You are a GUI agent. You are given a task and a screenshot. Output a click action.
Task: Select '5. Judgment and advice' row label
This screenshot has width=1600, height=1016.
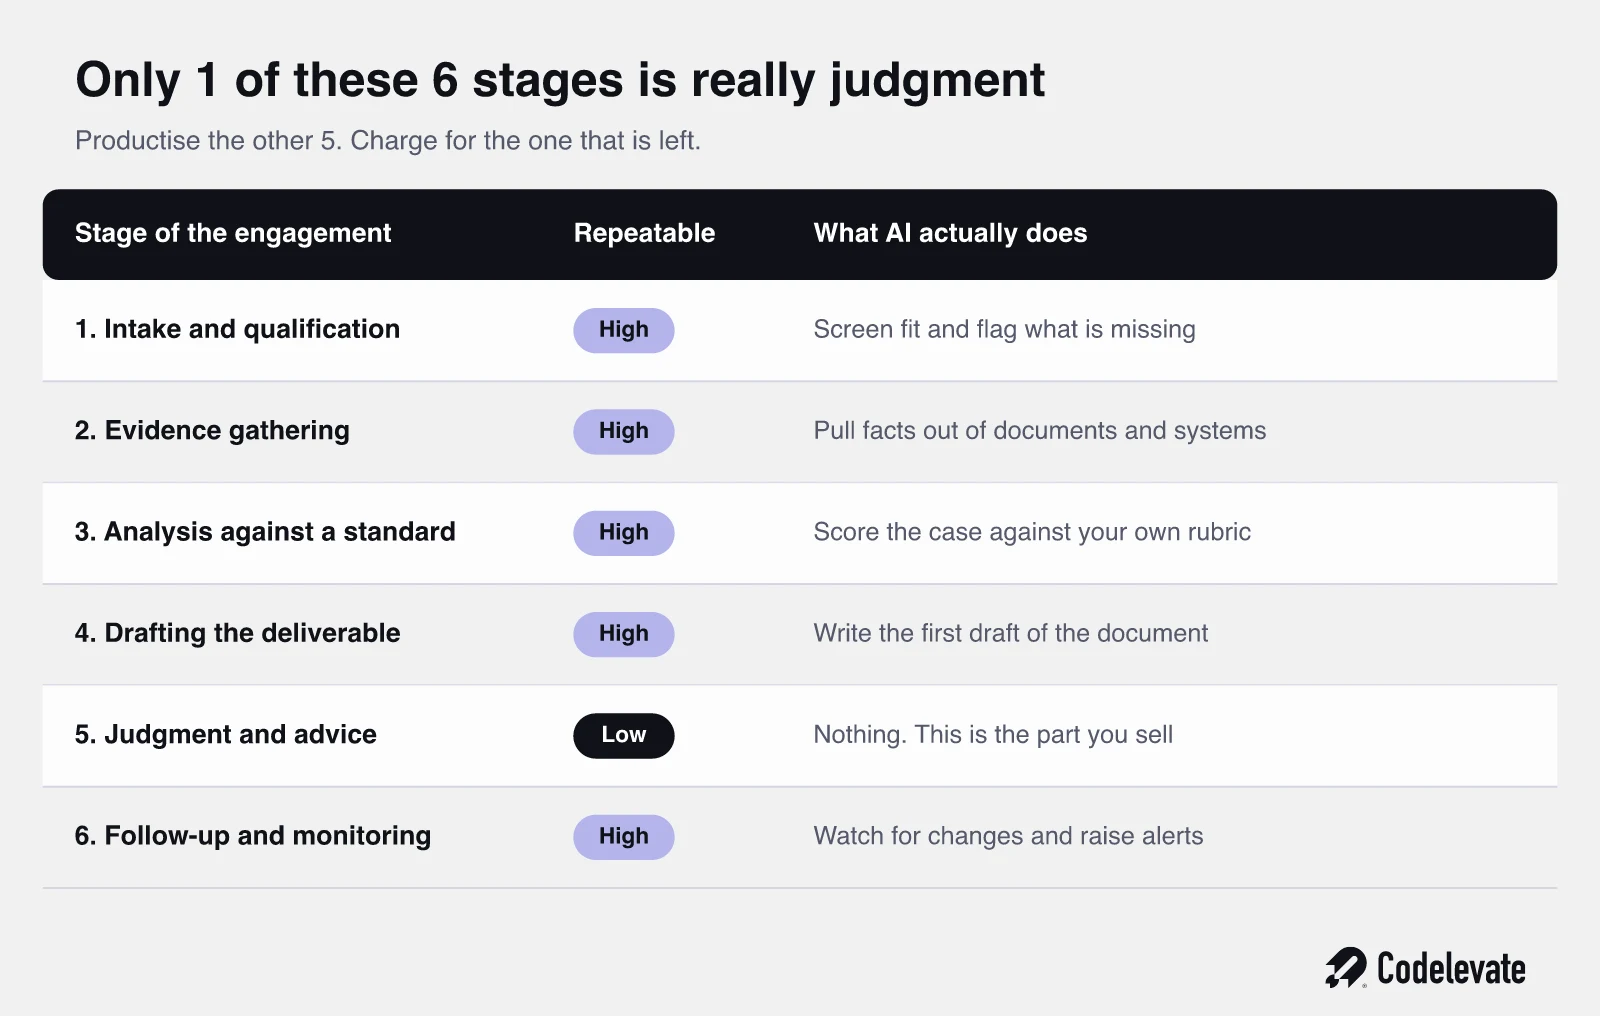[226, 735]
